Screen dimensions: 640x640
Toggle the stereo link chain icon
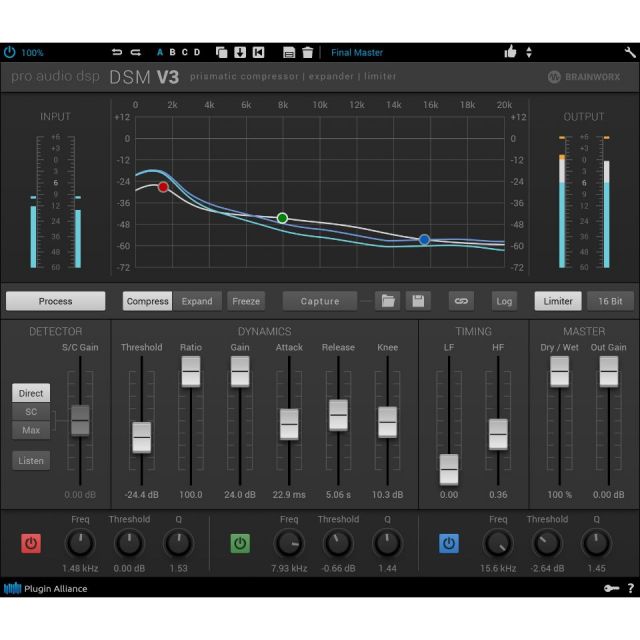point(461,301)
